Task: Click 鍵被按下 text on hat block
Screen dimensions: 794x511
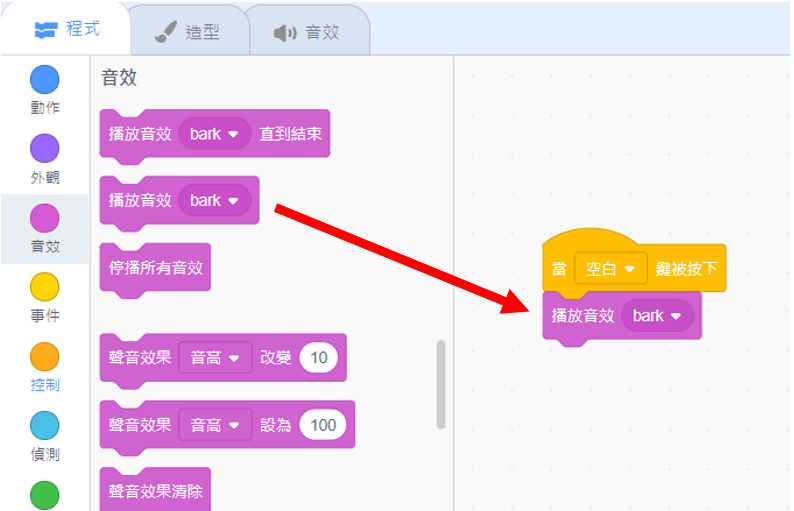Action: click(687, 268)
